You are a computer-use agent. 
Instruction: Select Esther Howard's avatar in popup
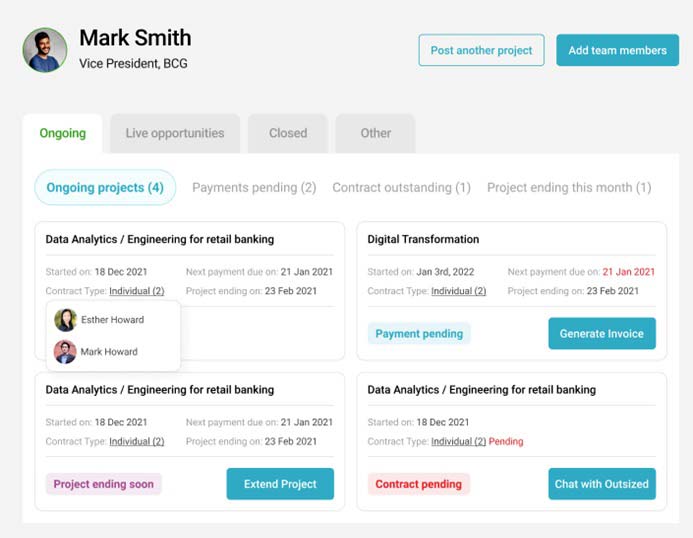tap(66, 320)
